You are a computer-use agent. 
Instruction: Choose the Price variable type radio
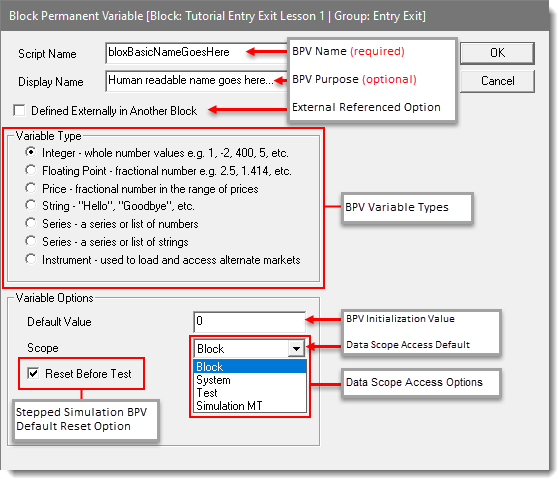(x=31, y=188)
